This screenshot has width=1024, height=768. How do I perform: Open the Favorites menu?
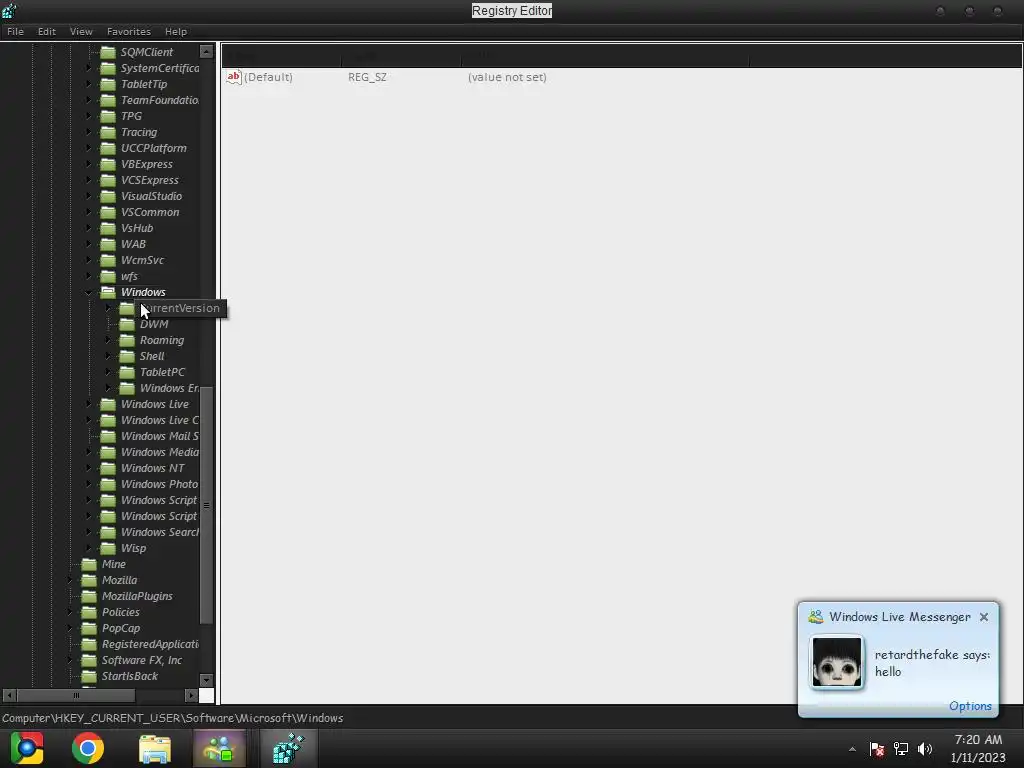(129, 31)
